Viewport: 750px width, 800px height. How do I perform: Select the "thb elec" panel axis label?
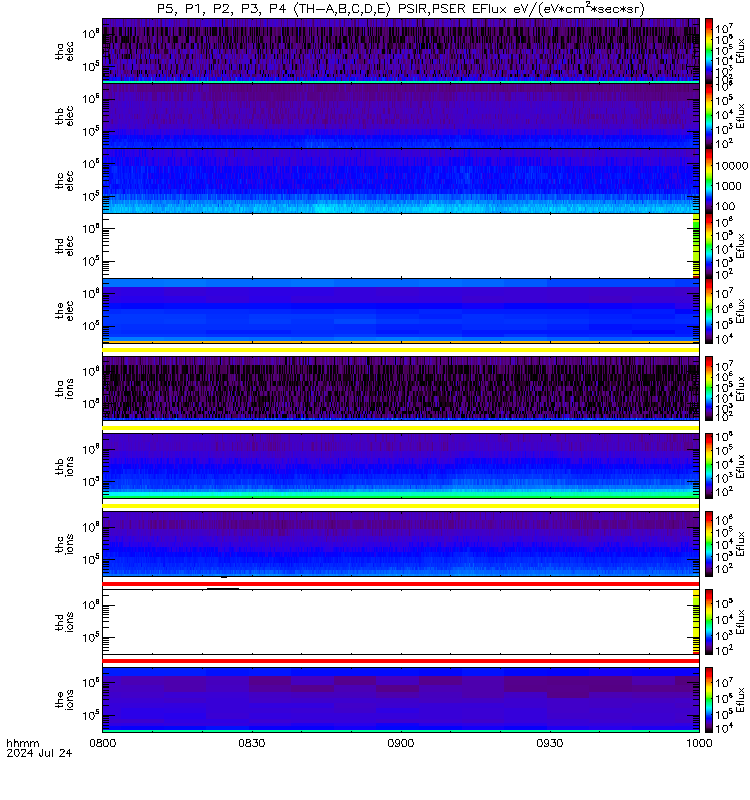64,116
